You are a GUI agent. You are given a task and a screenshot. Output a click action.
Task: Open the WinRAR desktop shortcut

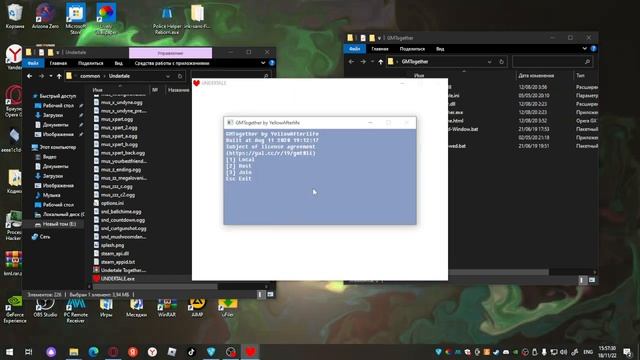167,308
